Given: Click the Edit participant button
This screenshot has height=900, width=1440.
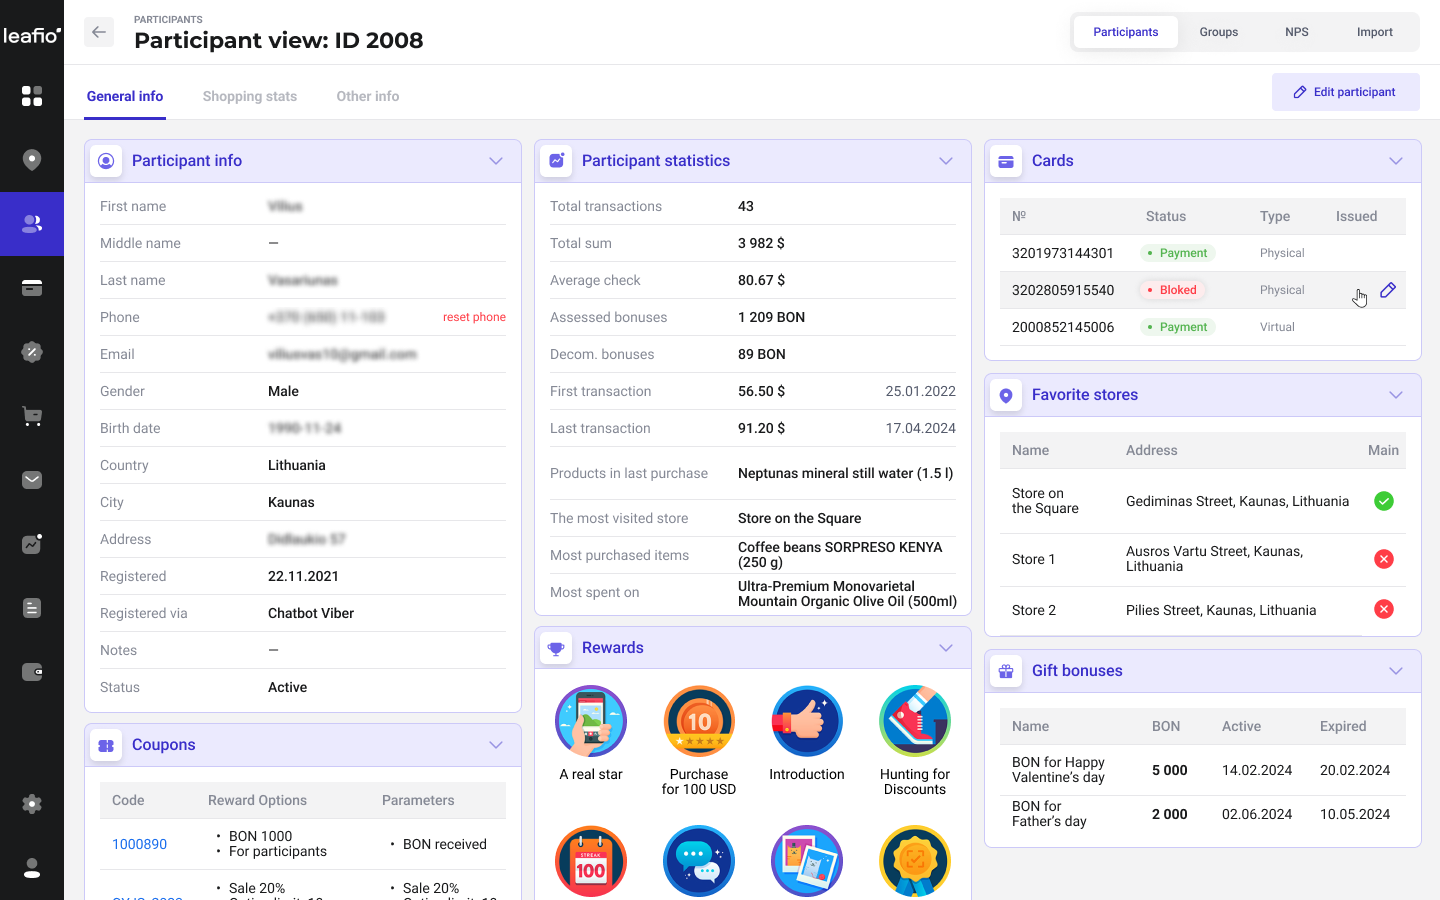Looking at the screenshot, I should click(x=1346, y=91).
